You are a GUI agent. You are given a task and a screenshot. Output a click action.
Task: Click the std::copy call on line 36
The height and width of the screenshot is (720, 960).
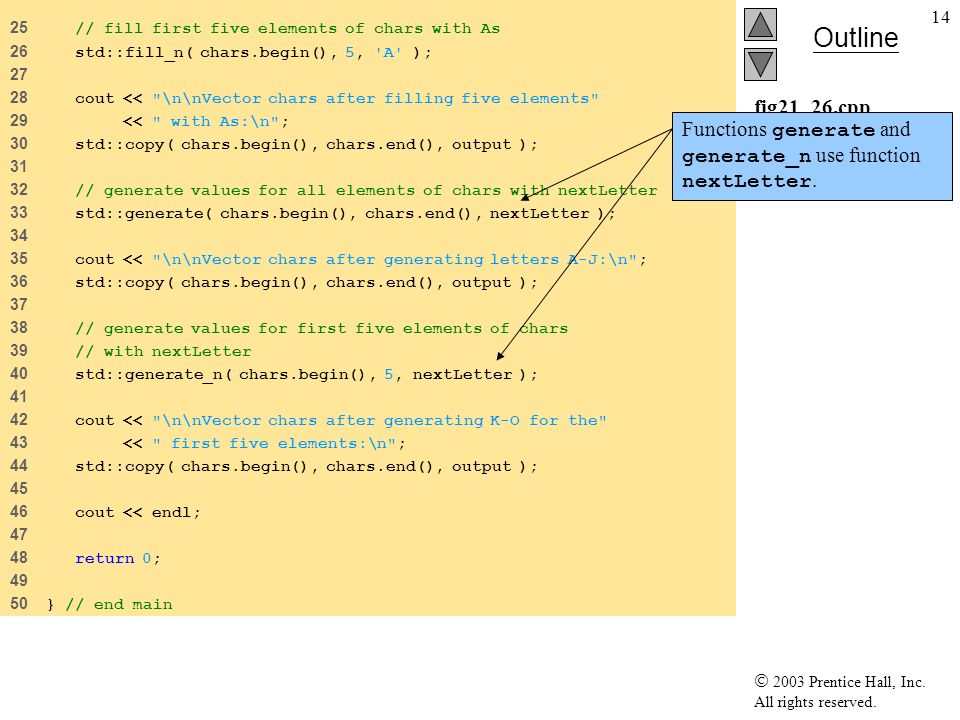coord(306,283)
